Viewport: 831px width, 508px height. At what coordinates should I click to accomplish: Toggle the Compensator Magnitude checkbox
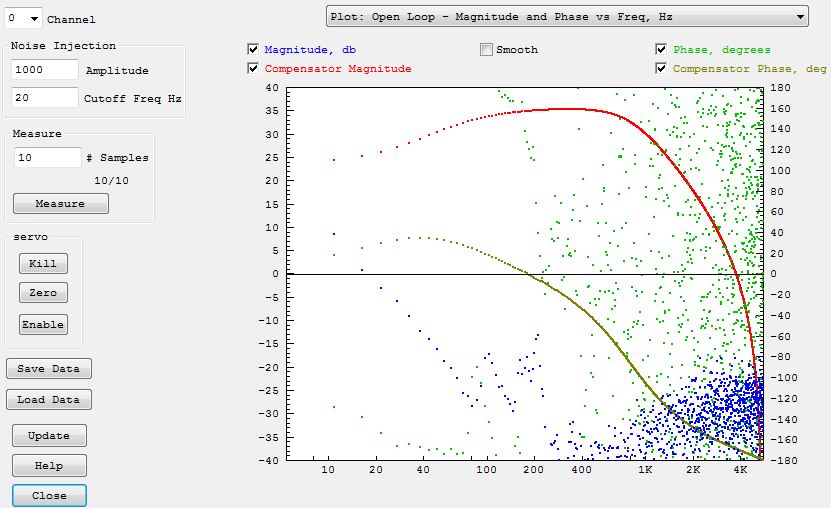(254, 68)
